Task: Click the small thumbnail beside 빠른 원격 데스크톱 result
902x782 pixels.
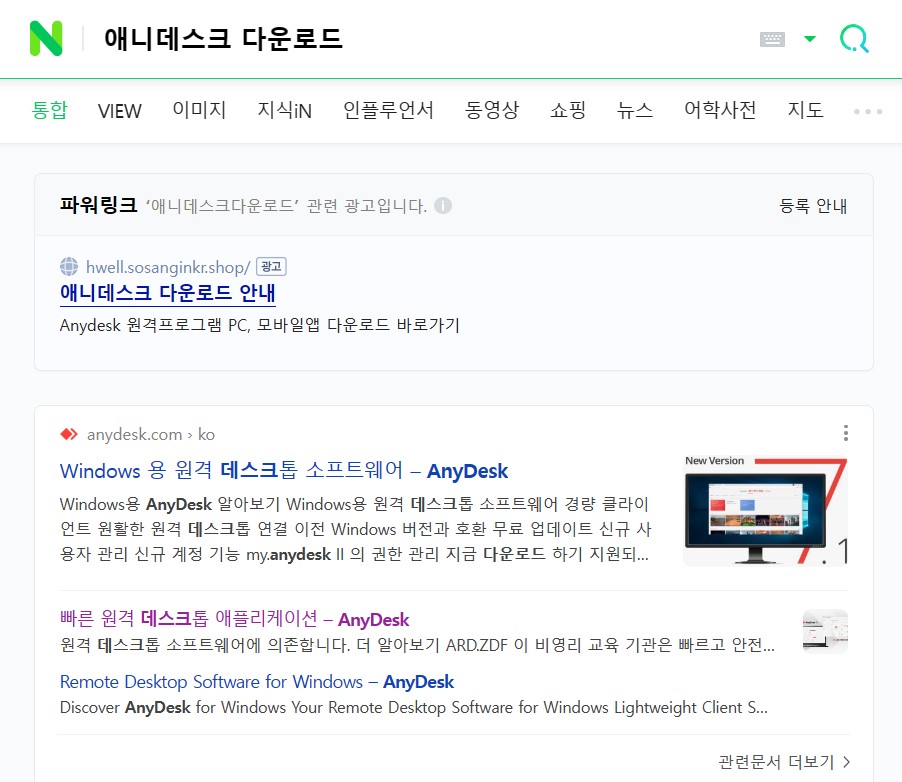Action: coord(825,631)
